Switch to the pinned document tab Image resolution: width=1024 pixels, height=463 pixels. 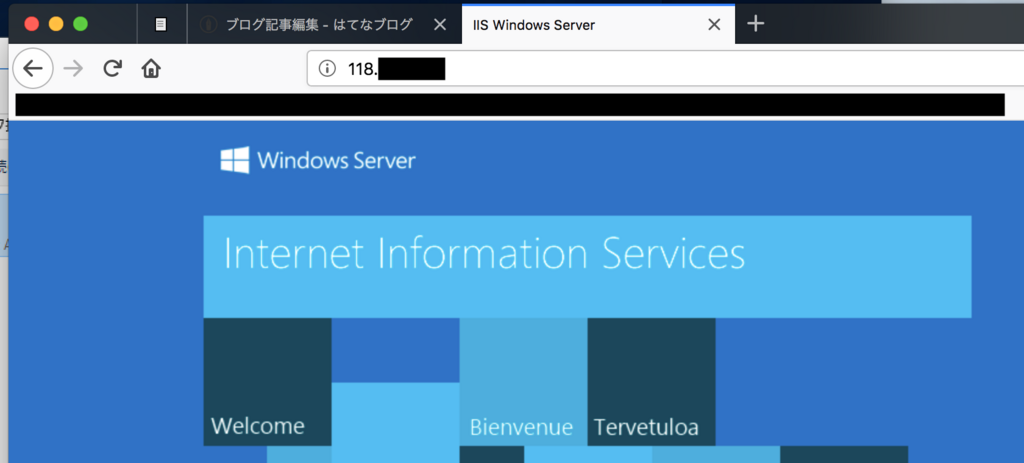click(161, 25)
